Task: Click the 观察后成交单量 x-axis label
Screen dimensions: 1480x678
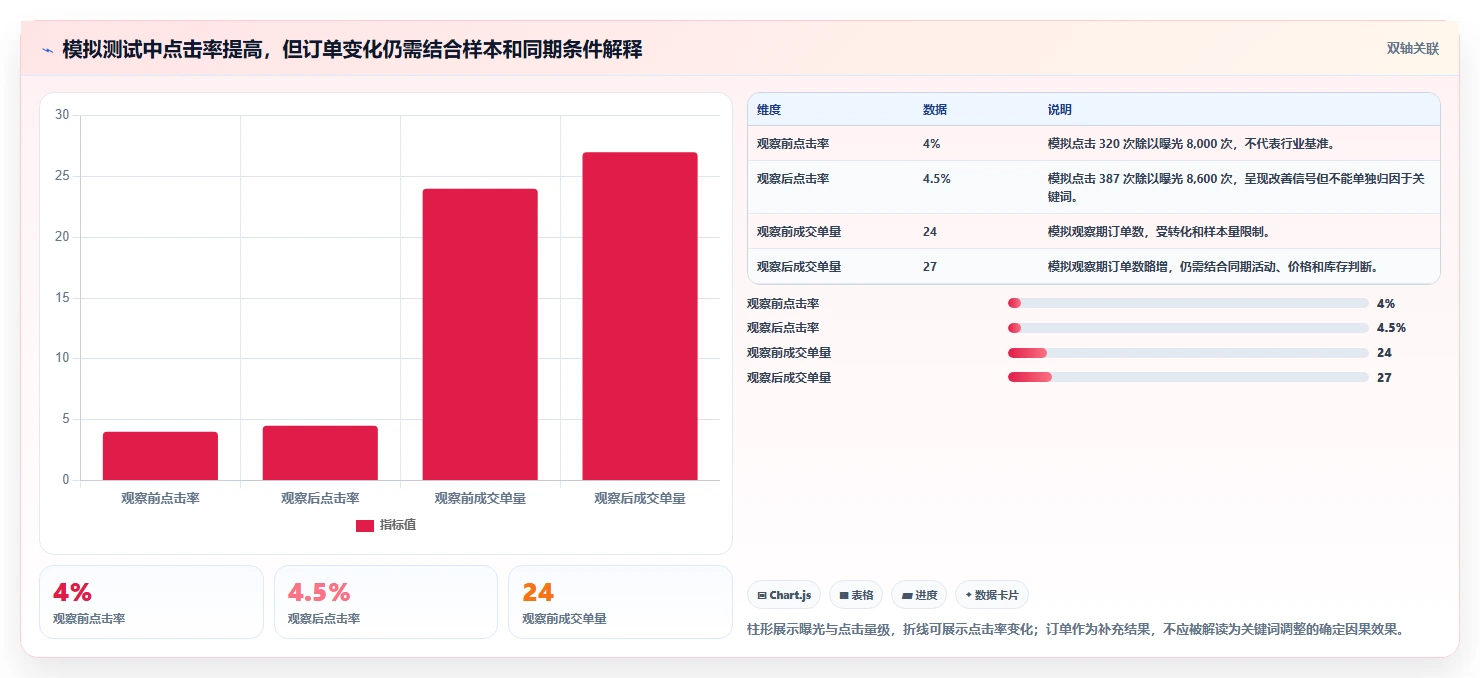Action: (x=640, y=498)
